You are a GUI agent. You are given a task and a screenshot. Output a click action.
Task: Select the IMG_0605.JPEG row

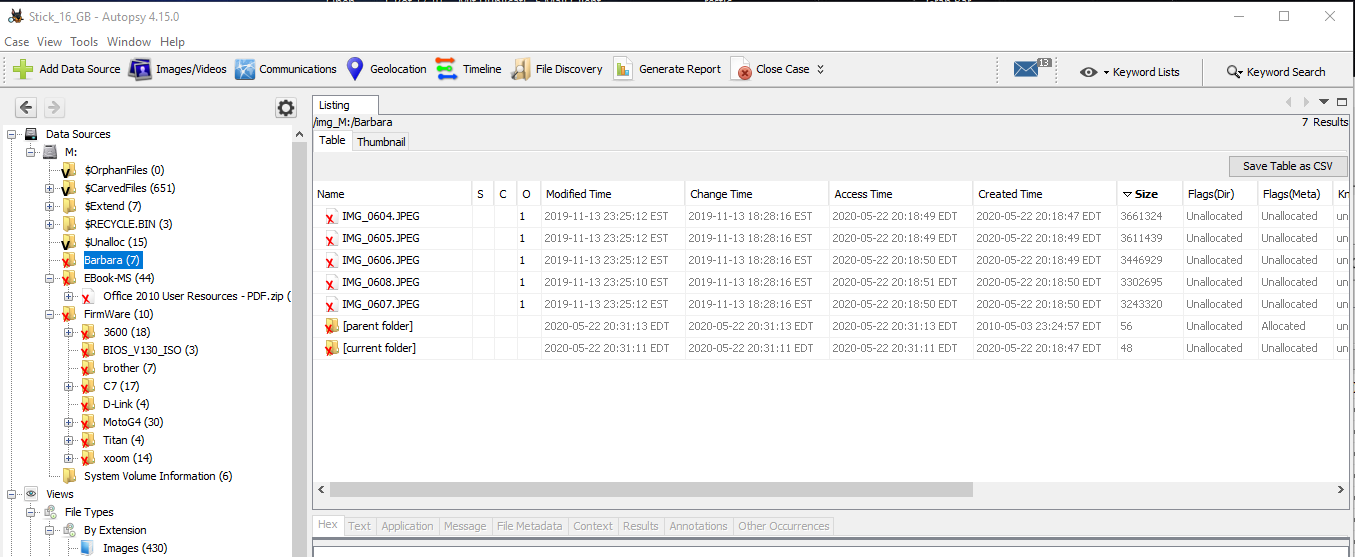click(831, 238)
